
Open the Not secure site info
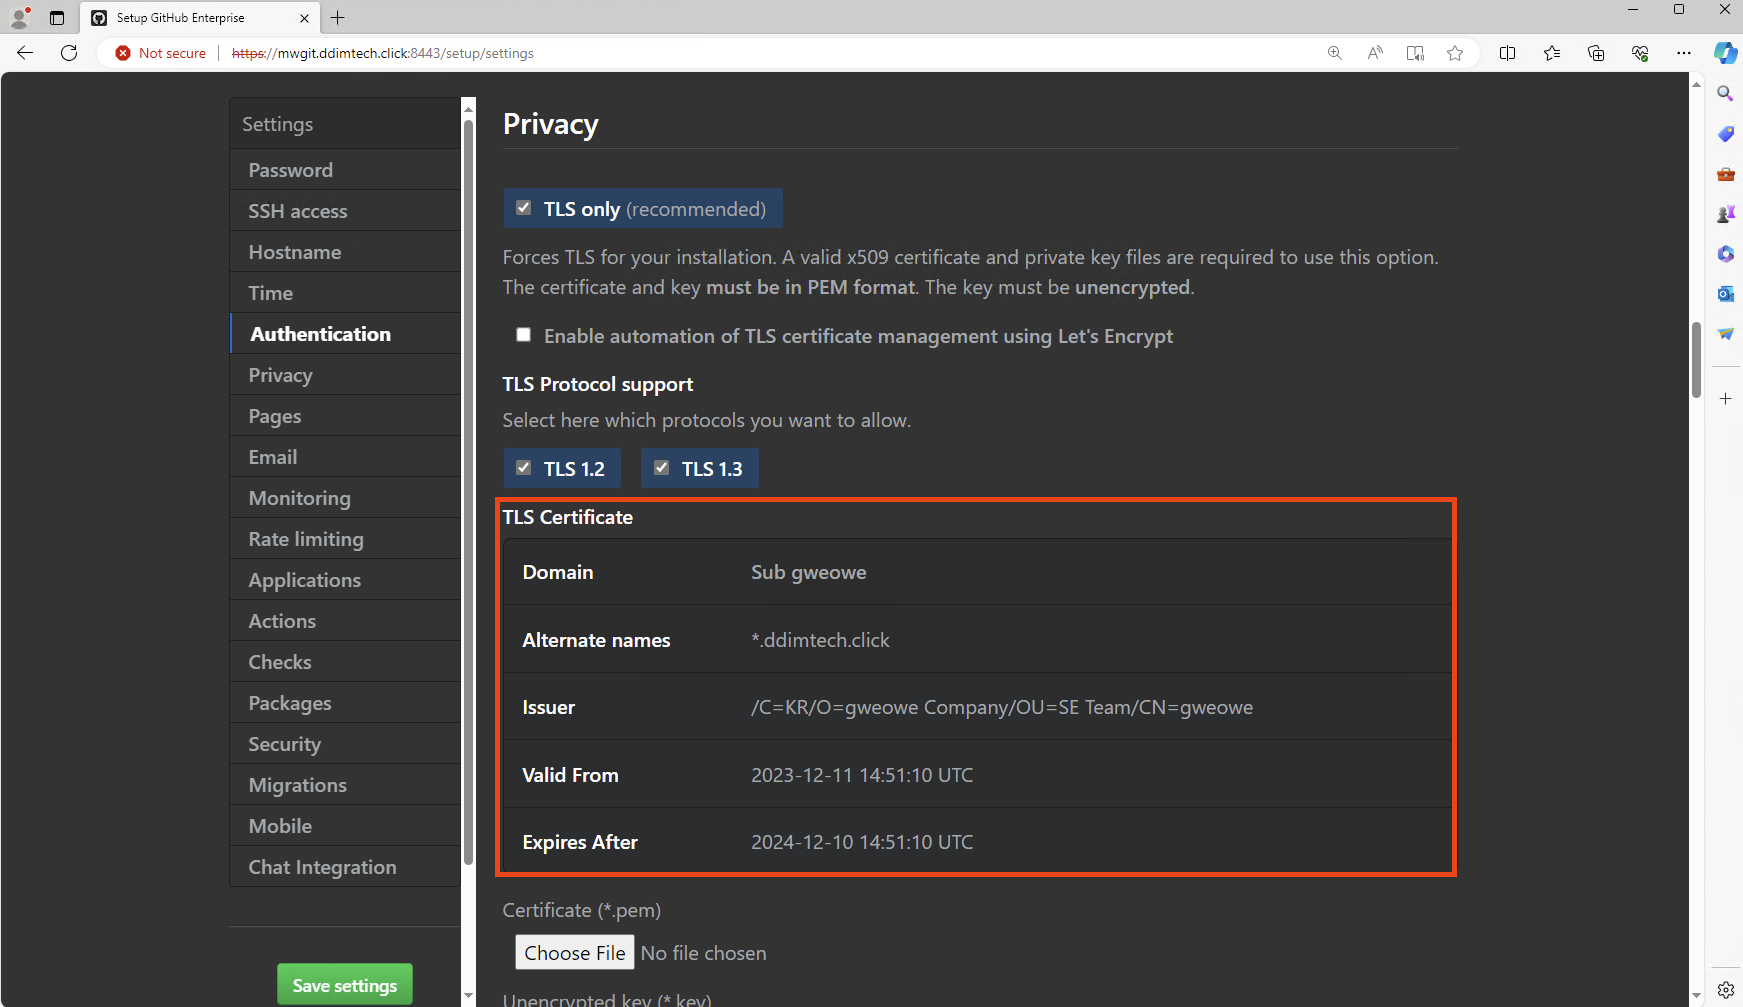(x=161, y=53)
